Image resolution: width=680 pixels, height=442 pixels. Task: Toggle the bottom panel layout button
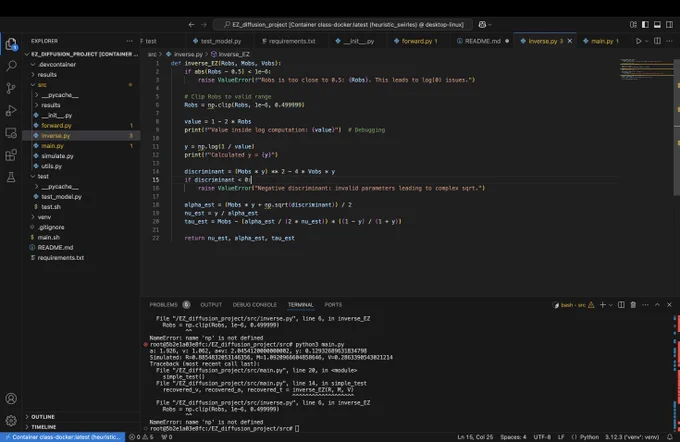pyautogui.click(x=657, y=25)
